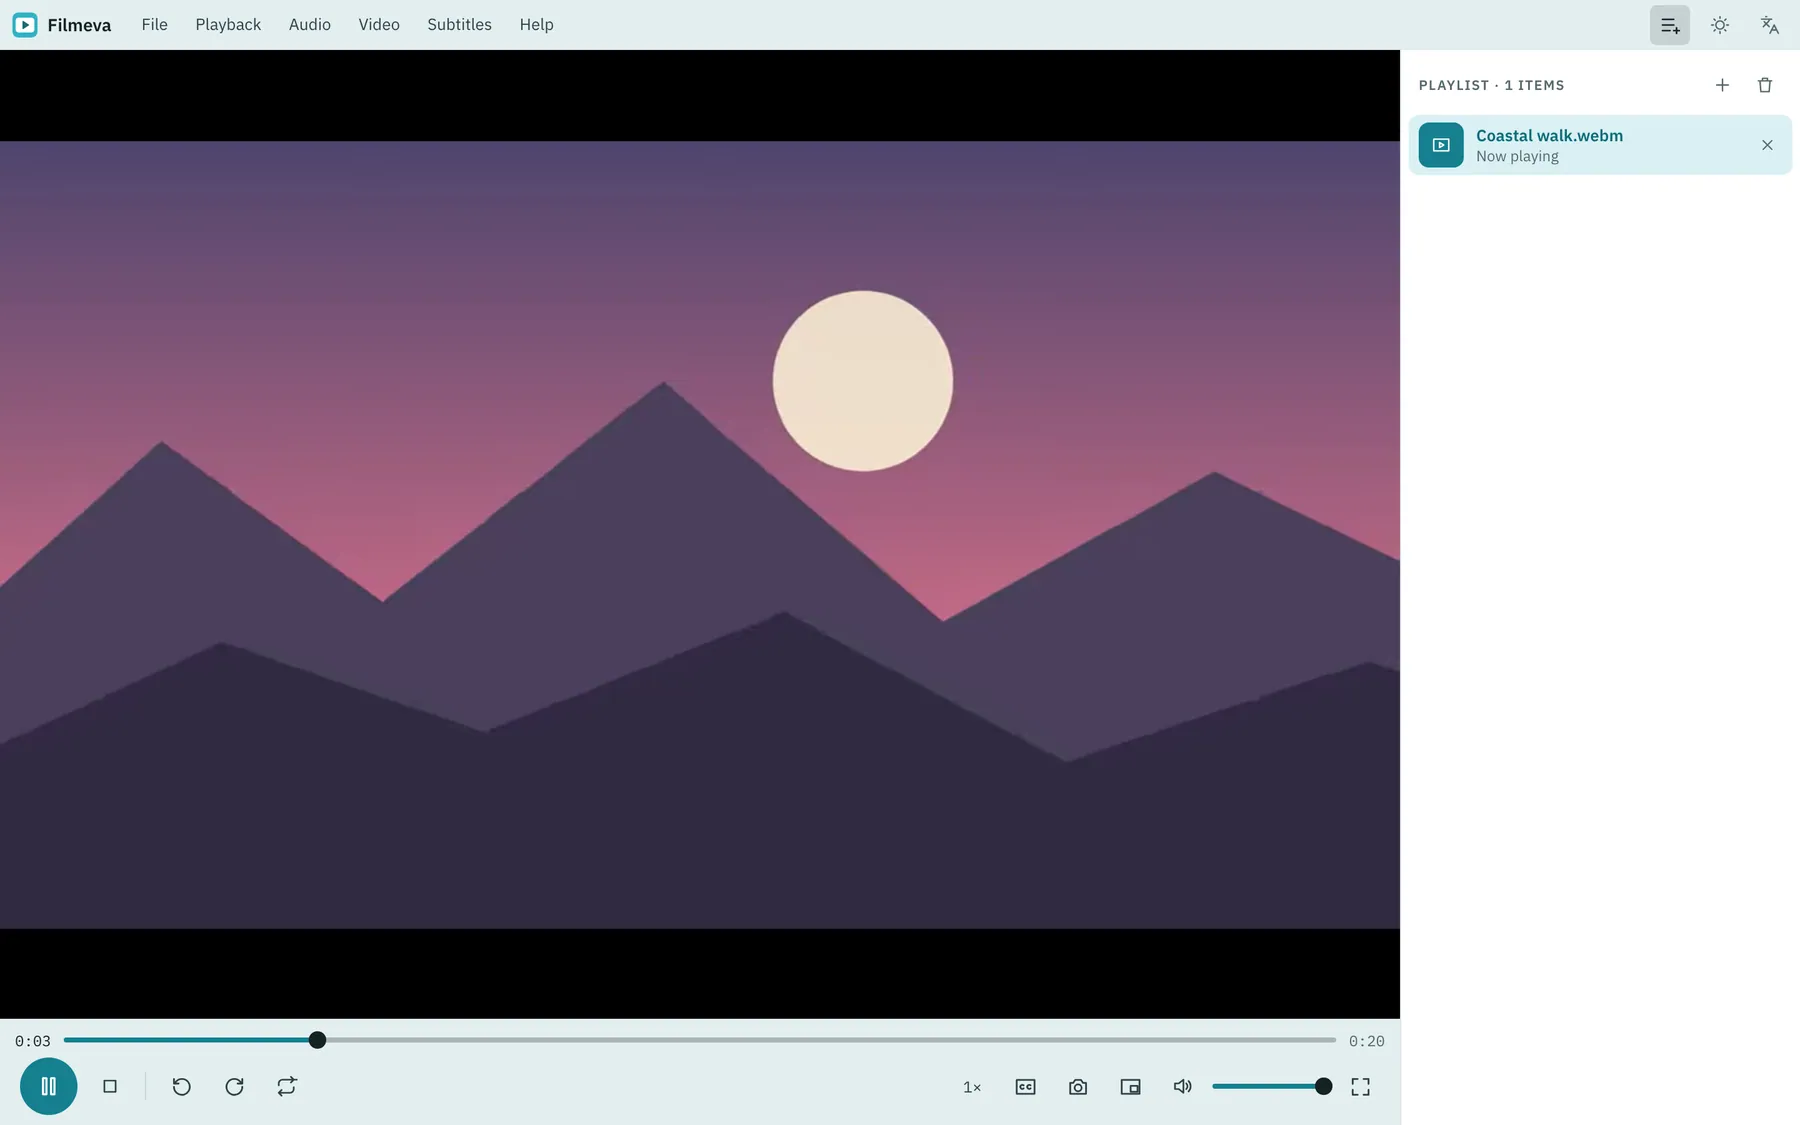Open the Subtitles menu
The width and height of the screenshot is (1800, 1125).
459,24
